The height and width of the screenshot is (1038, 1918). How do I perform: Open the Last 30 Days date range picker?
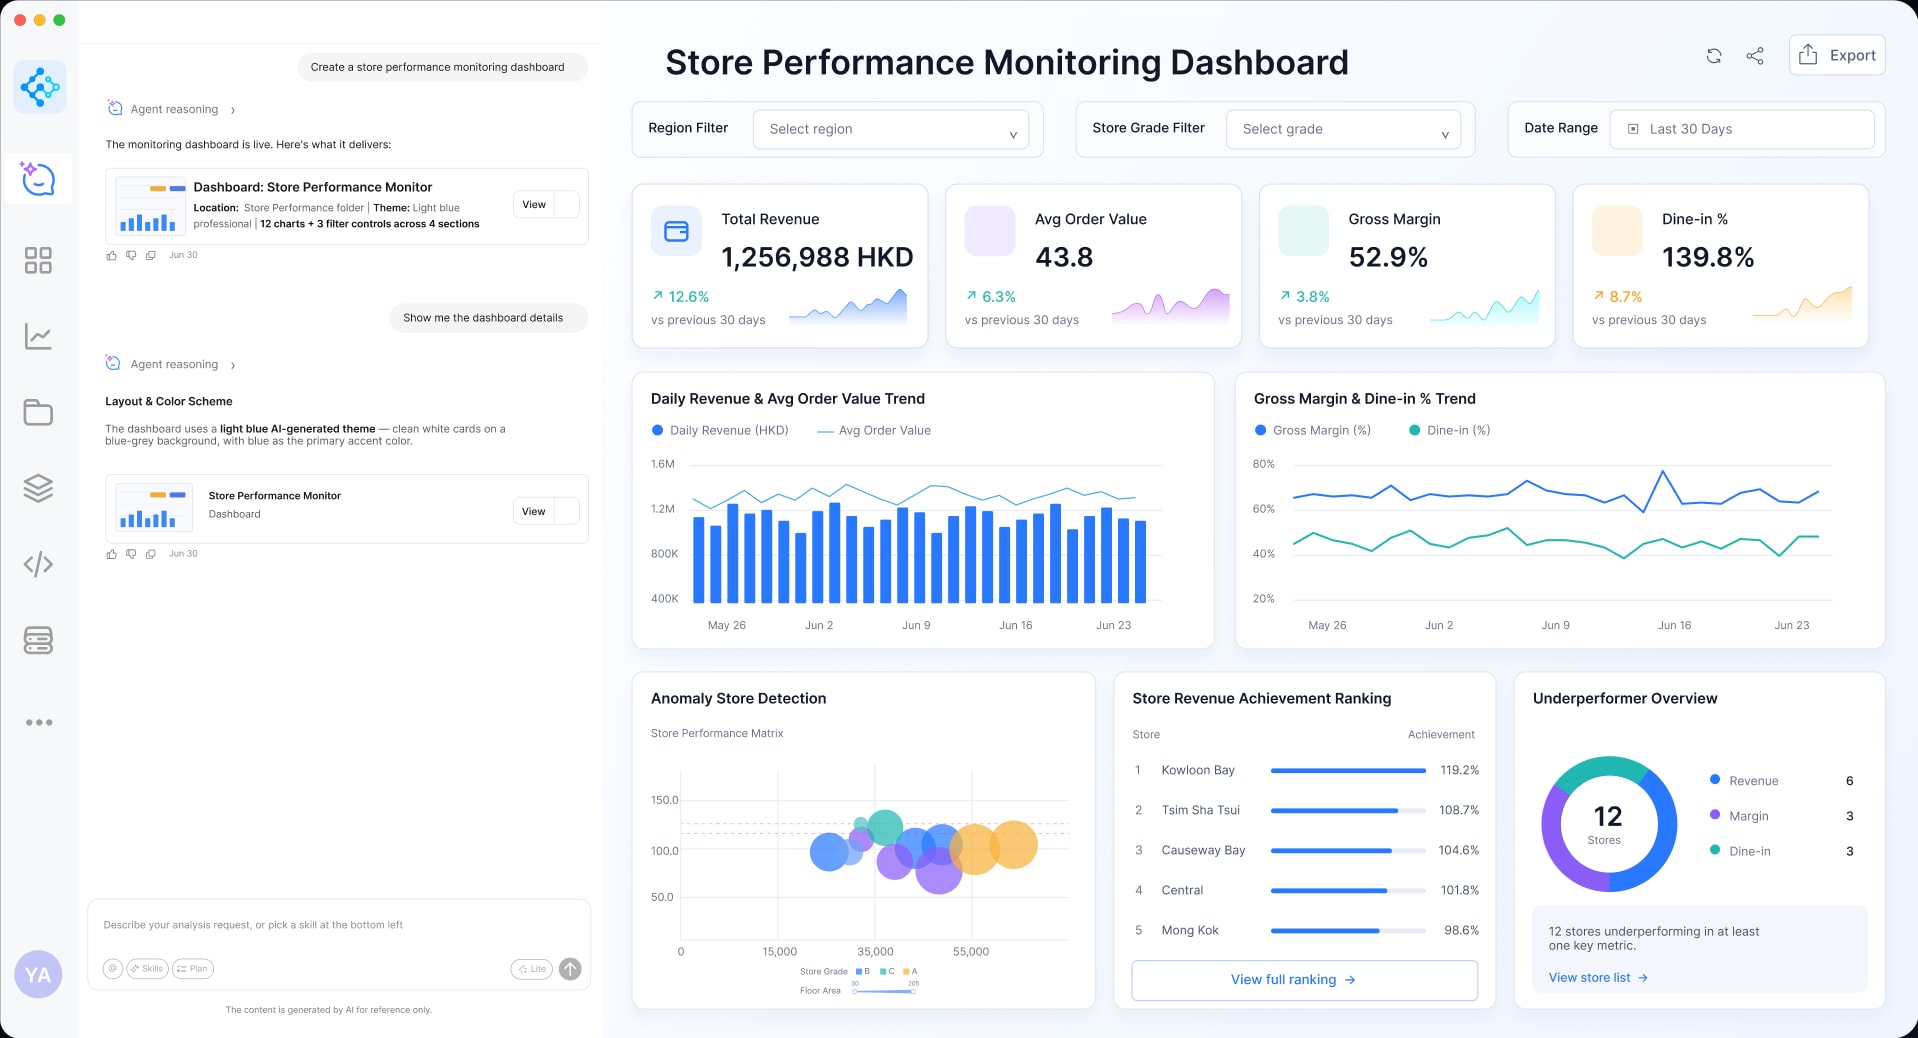click(x=1742, y=129)
